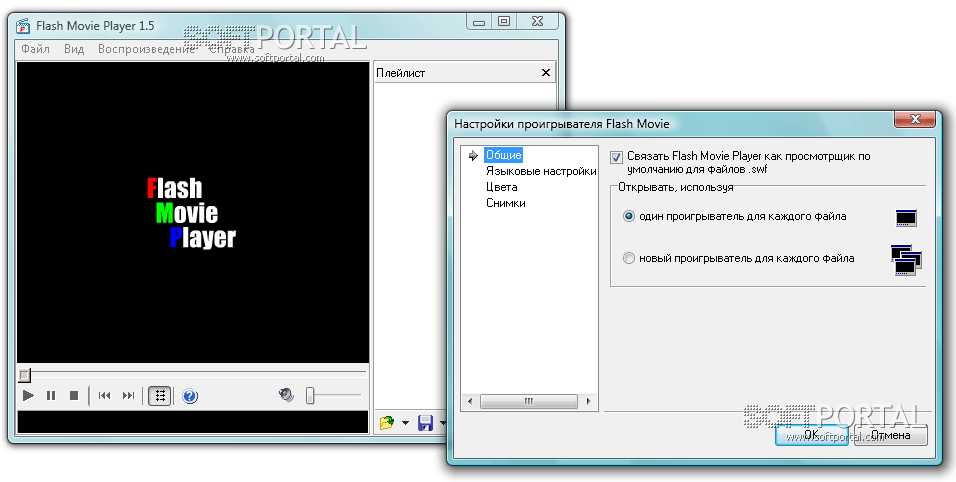
Task: Close the Плейлист panel
Action: (x=546, y=73)
